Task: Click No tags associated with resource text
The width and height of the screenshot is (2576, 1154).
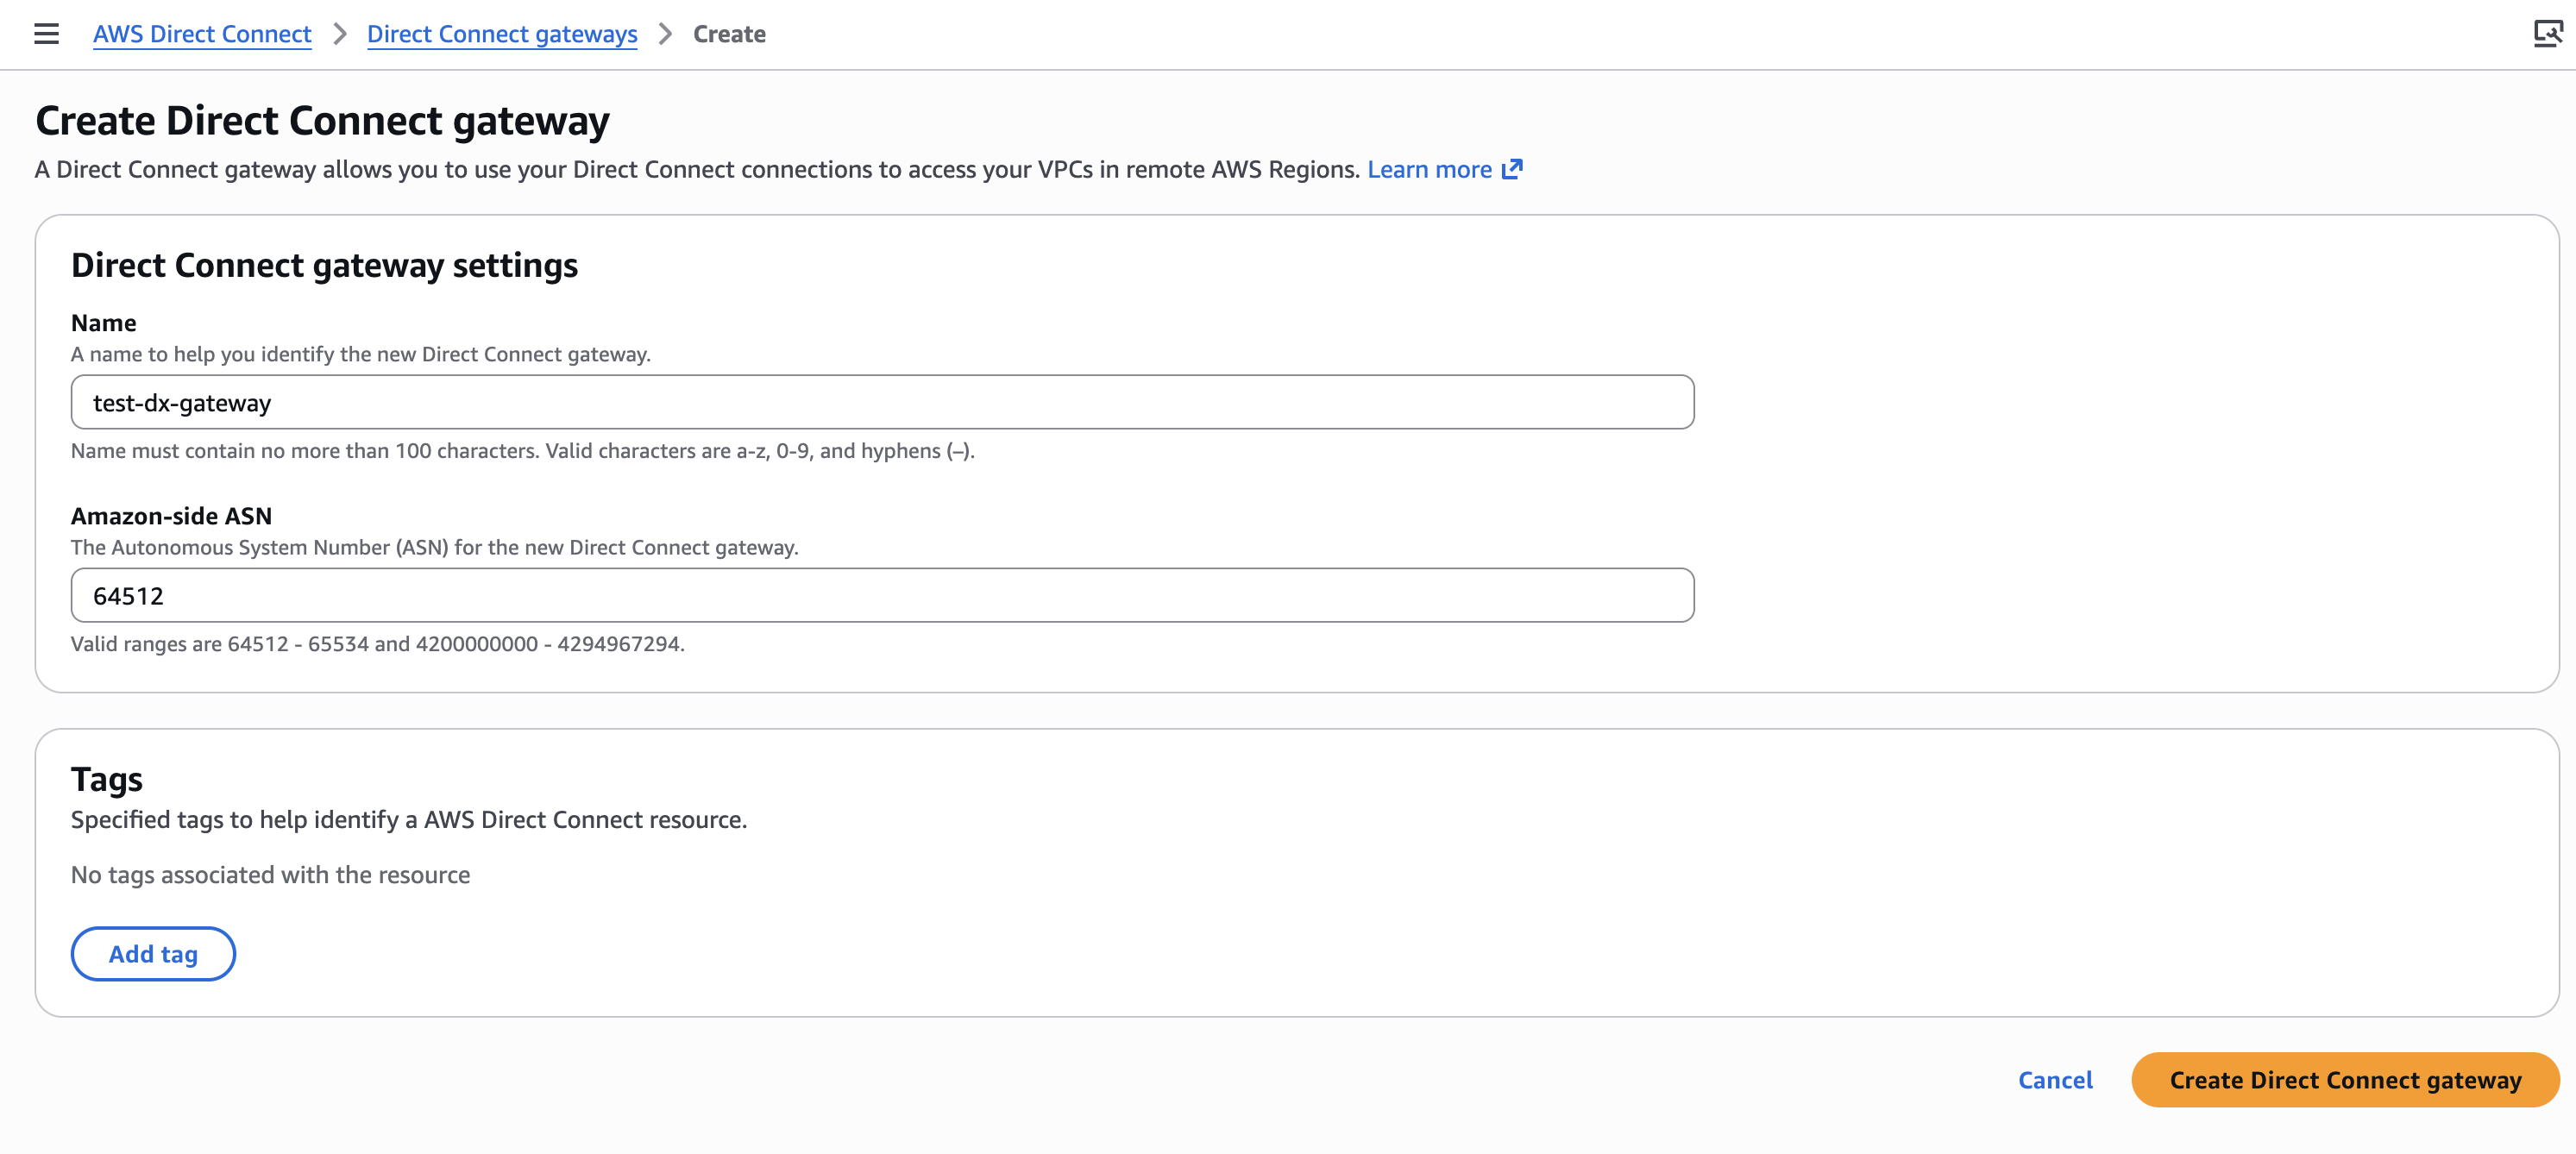Action: pos(270,875)
